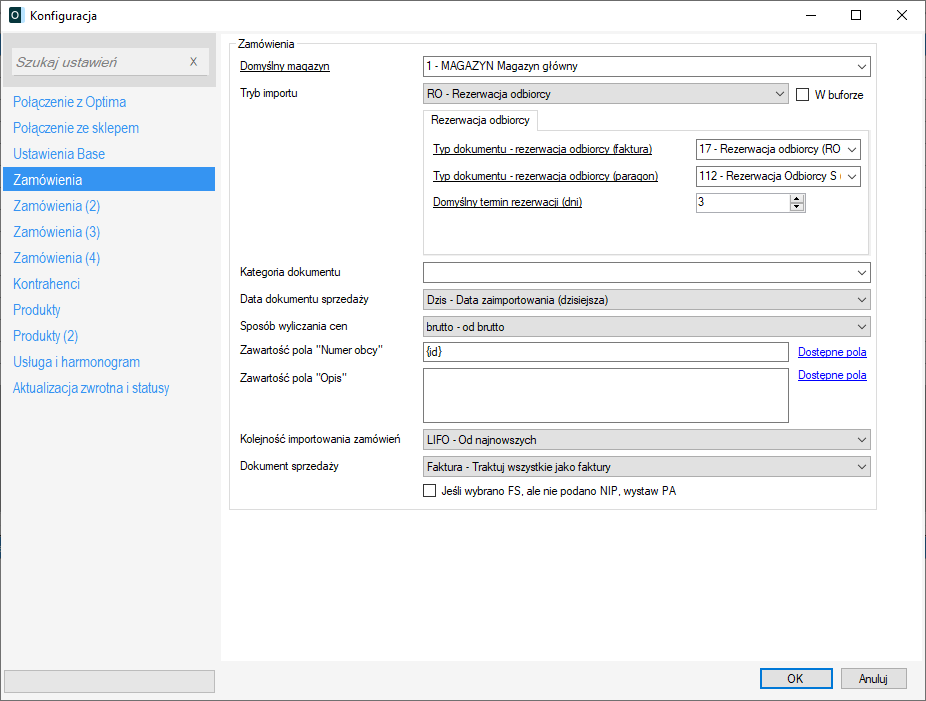The image size is (926, 701).
Task: Click into the 'Opis' text area
Action: click(606, 395)
